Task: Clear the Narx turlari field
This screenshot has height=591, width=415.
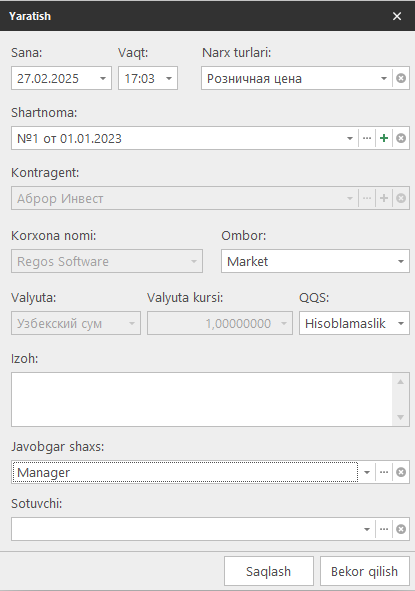Action: pyautogui.click(x=401, y=78)
